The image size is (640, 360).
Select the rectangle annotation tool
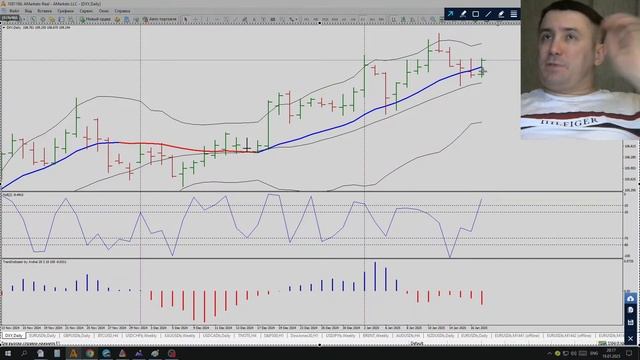point(476,14)
